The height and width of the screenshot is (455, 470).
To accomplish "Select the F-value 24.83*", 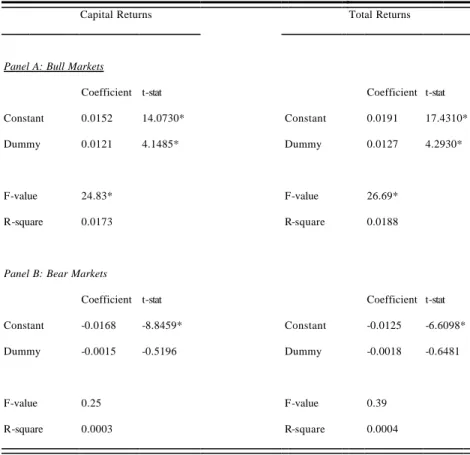I will point(97,196).
